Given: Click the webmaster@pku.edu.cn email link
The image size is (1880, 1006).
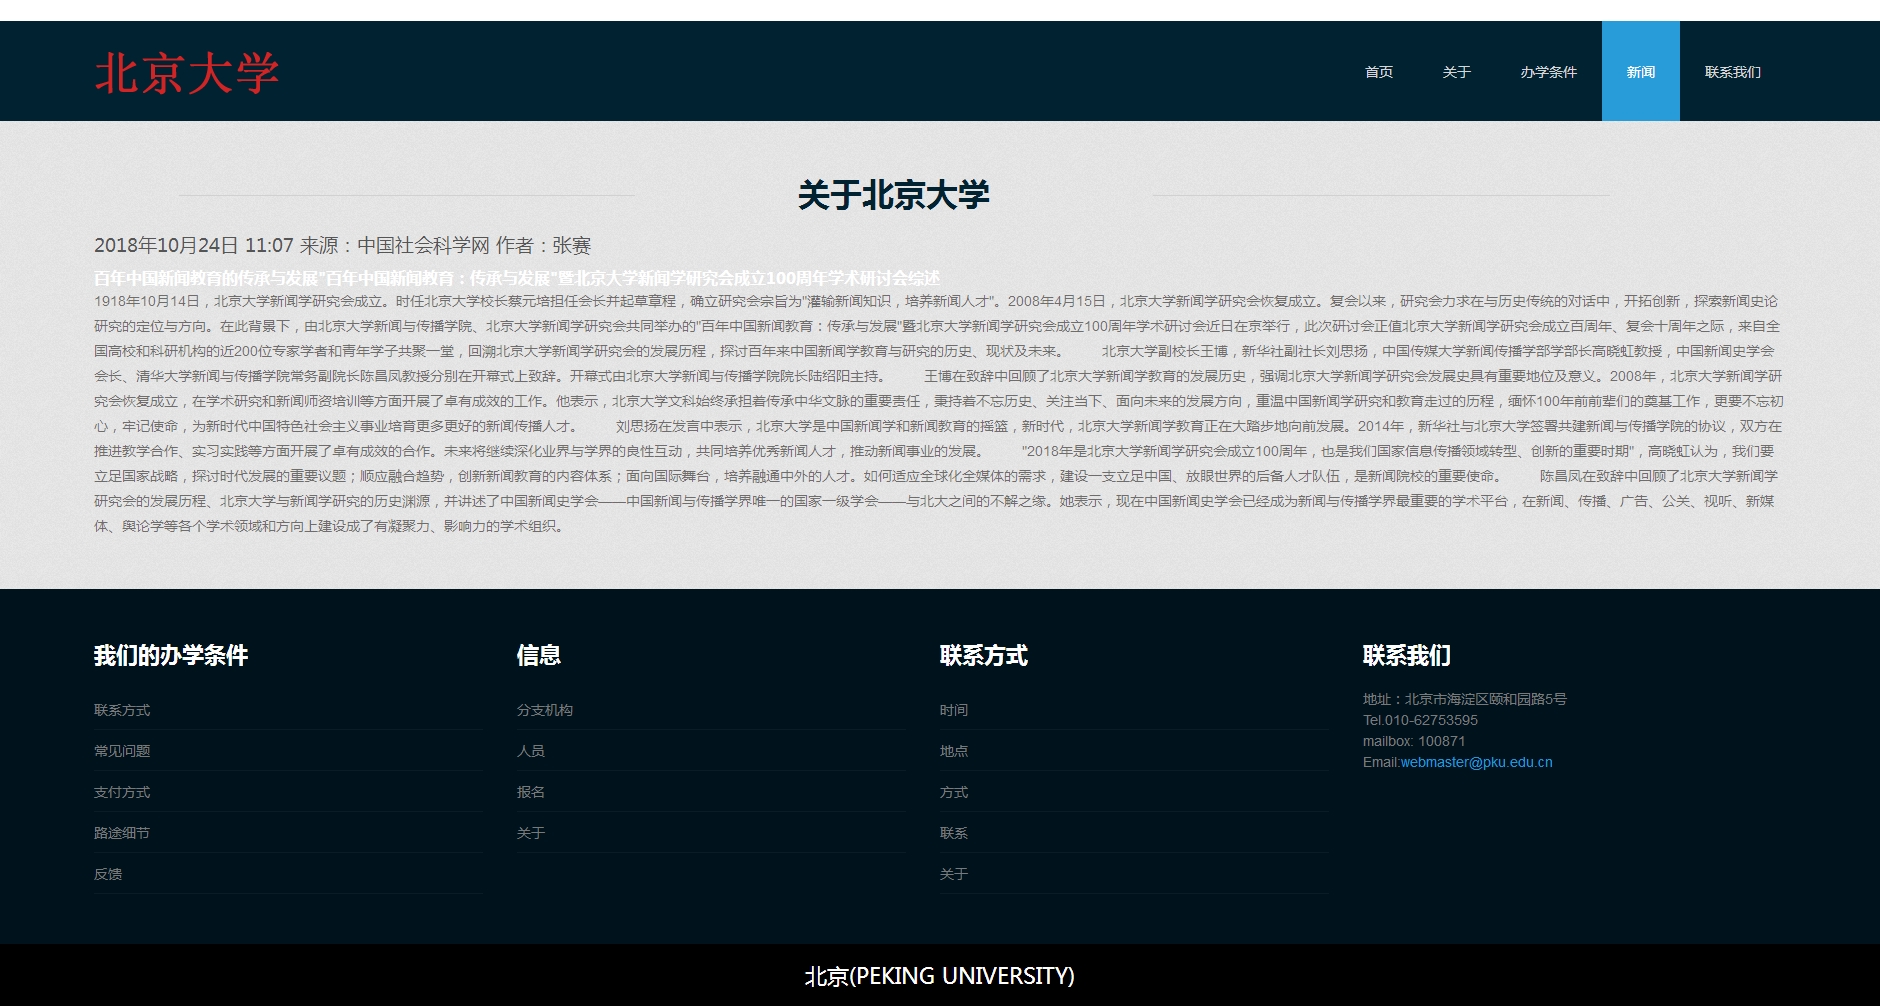Looking at the screenshot, I should (x=1476, y=762).
